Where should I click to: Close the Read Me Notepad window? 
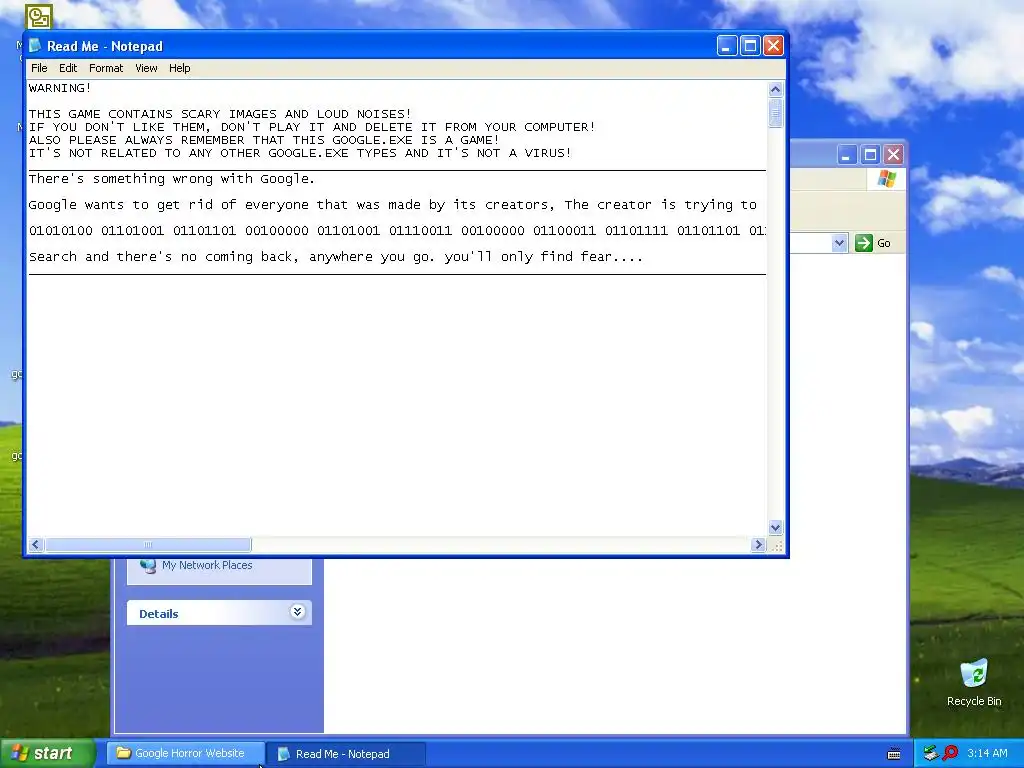773,46
